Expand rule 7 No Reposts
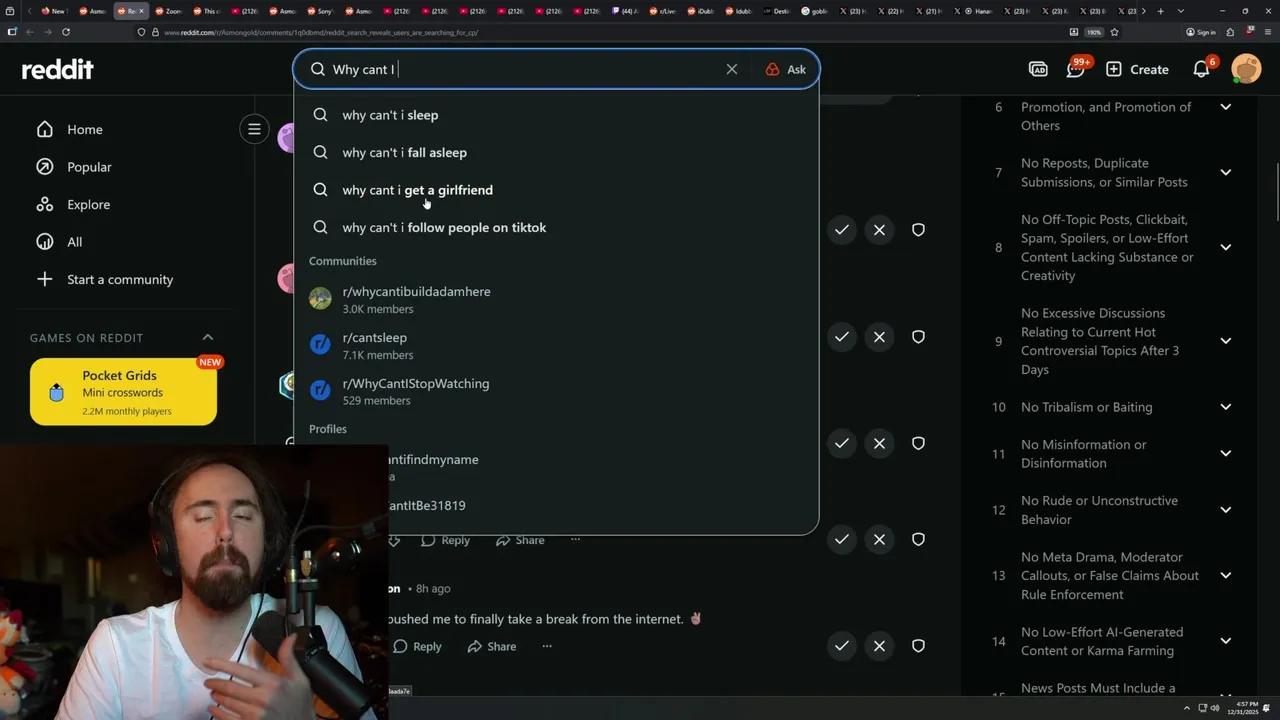 [1225, 172]
